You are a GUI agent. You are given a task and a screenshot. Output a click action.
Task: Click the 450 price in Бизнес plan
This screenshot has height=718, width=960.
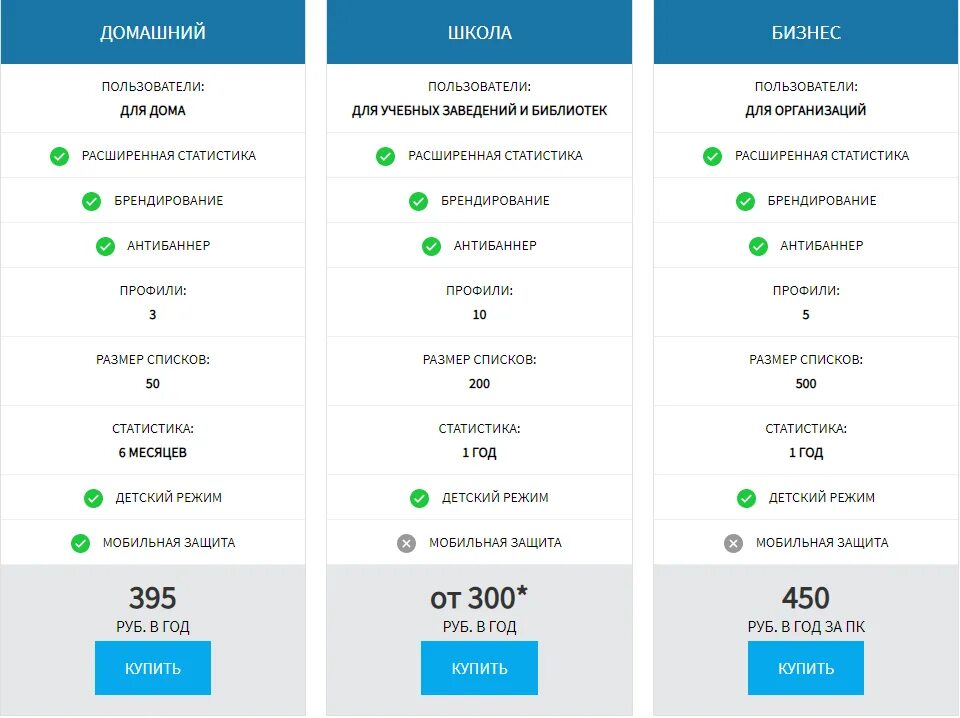[806, 598]
